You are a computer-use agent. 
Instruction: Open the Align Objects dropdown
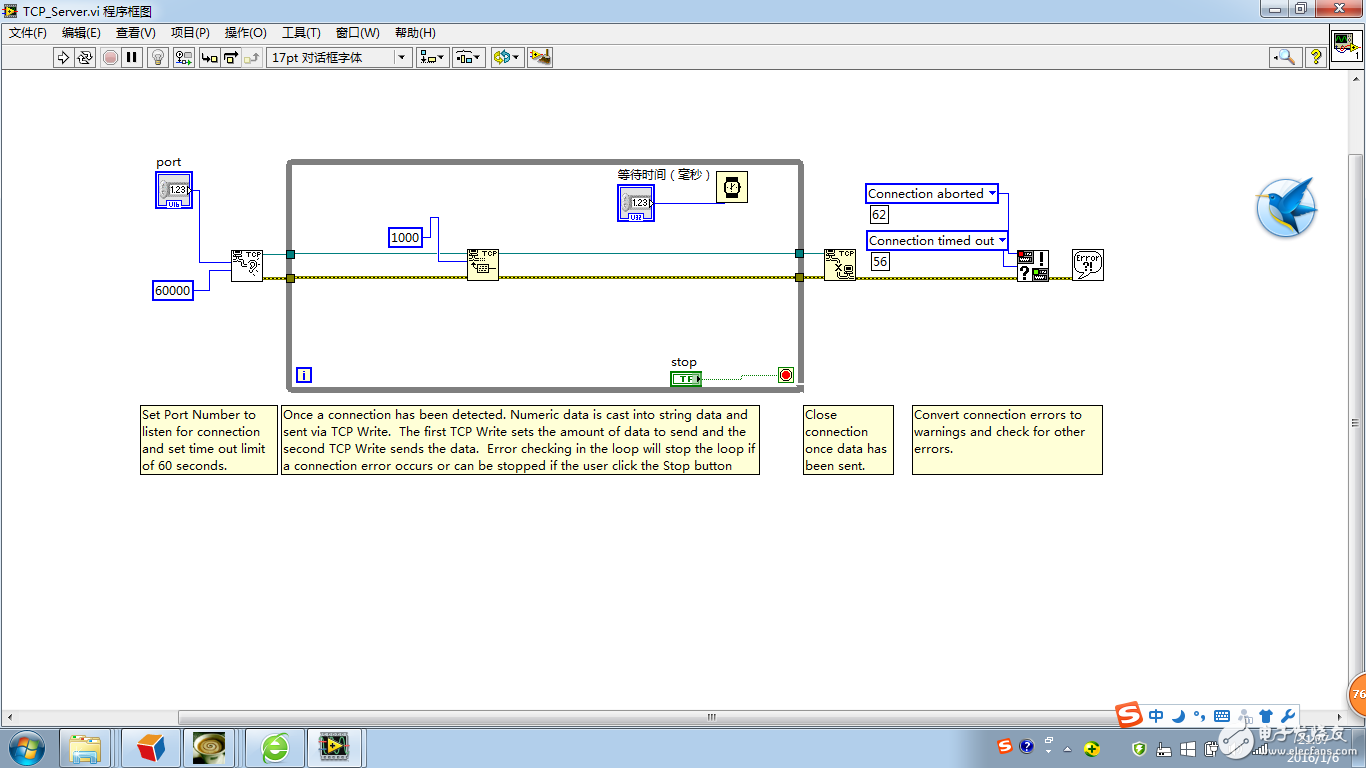pos(433,57)
